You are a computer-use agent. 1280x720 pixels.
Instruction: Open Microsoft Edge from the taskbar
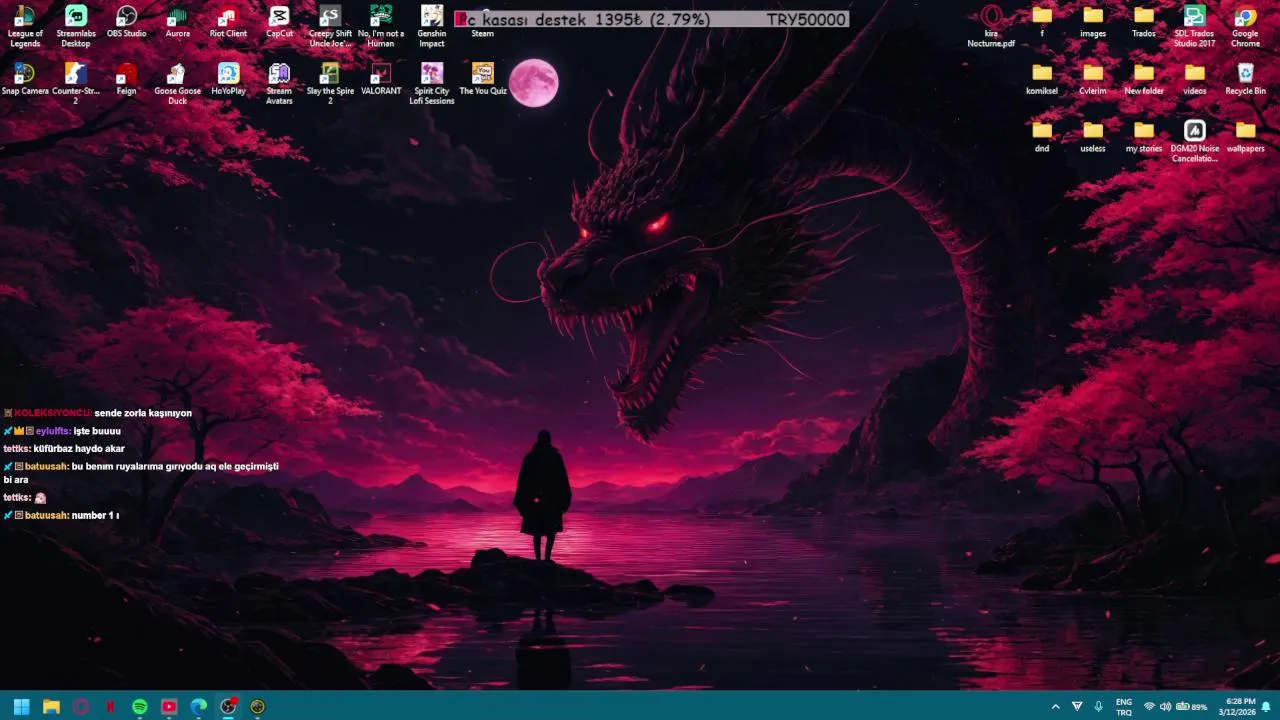tap(199, 707)
